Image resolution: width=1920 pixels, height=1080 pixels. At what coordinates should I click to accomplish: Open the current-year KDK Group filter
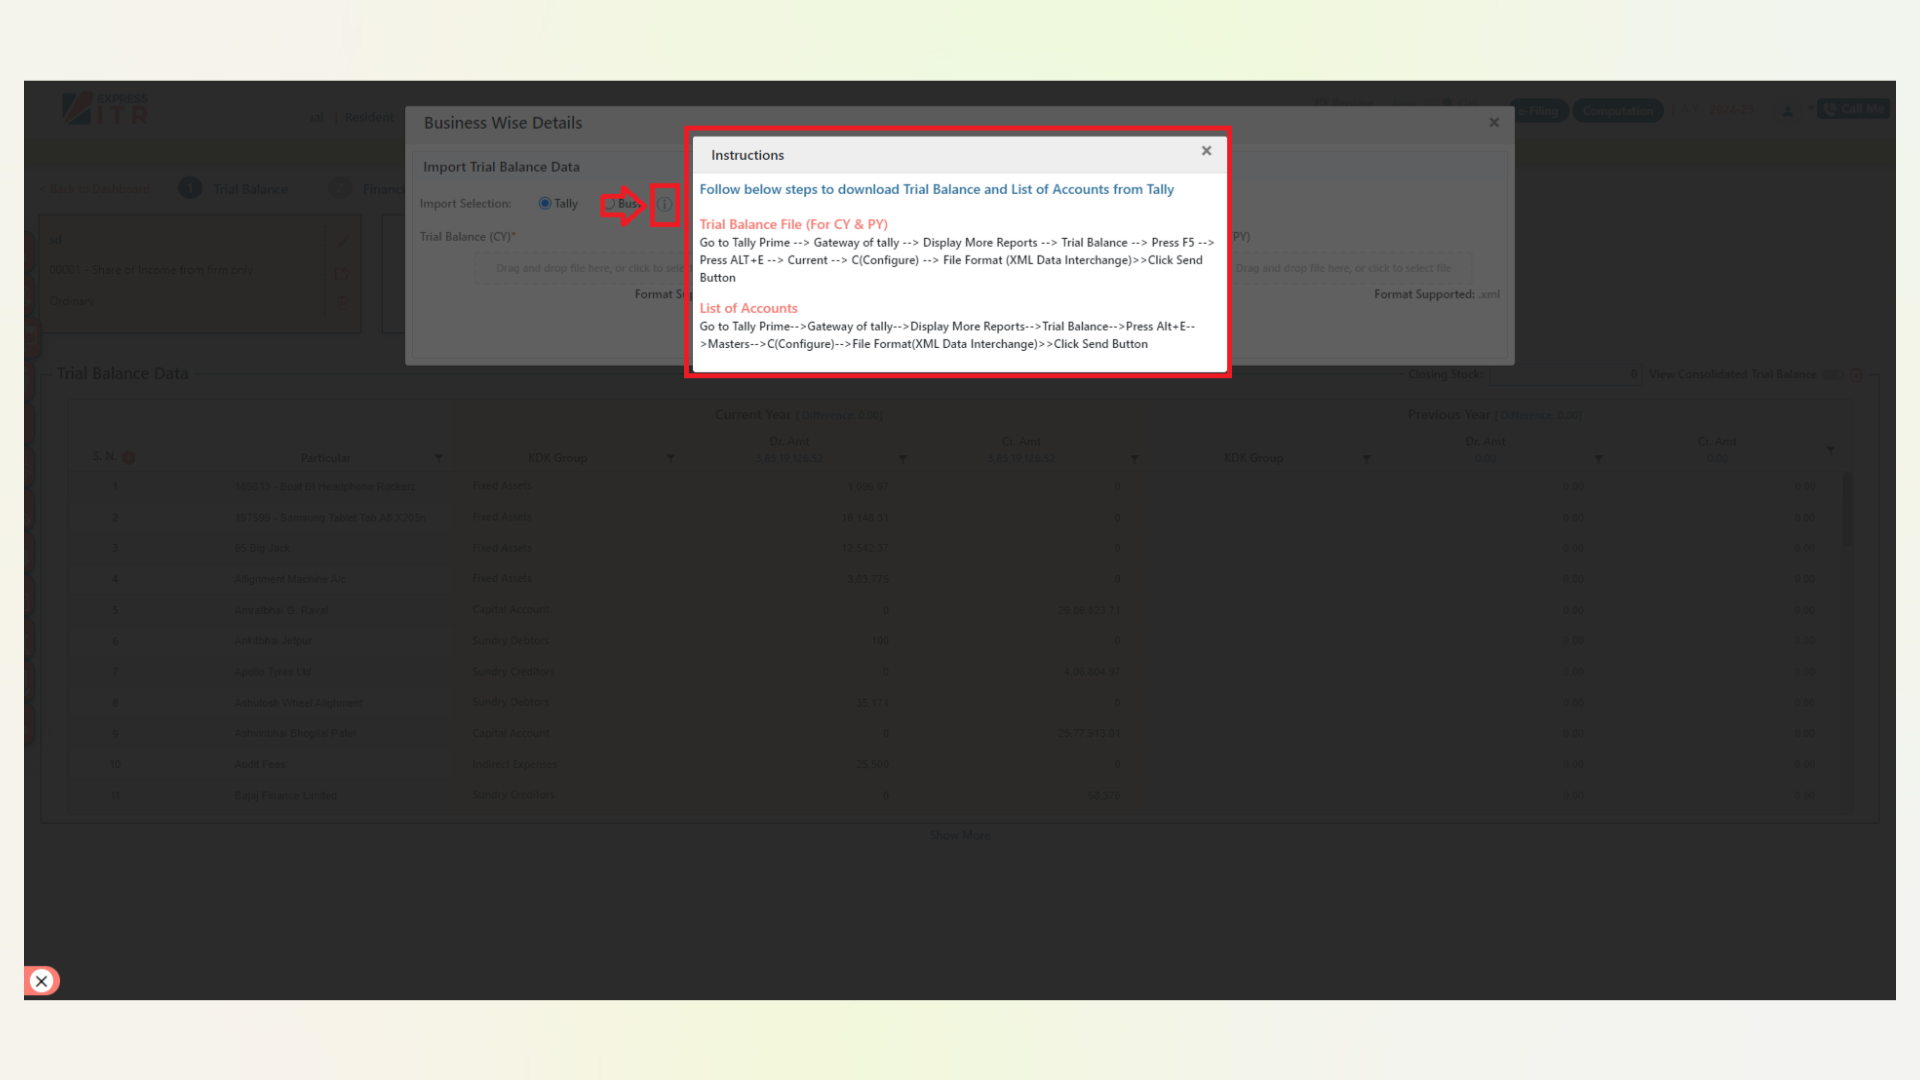tap(670, 458)
